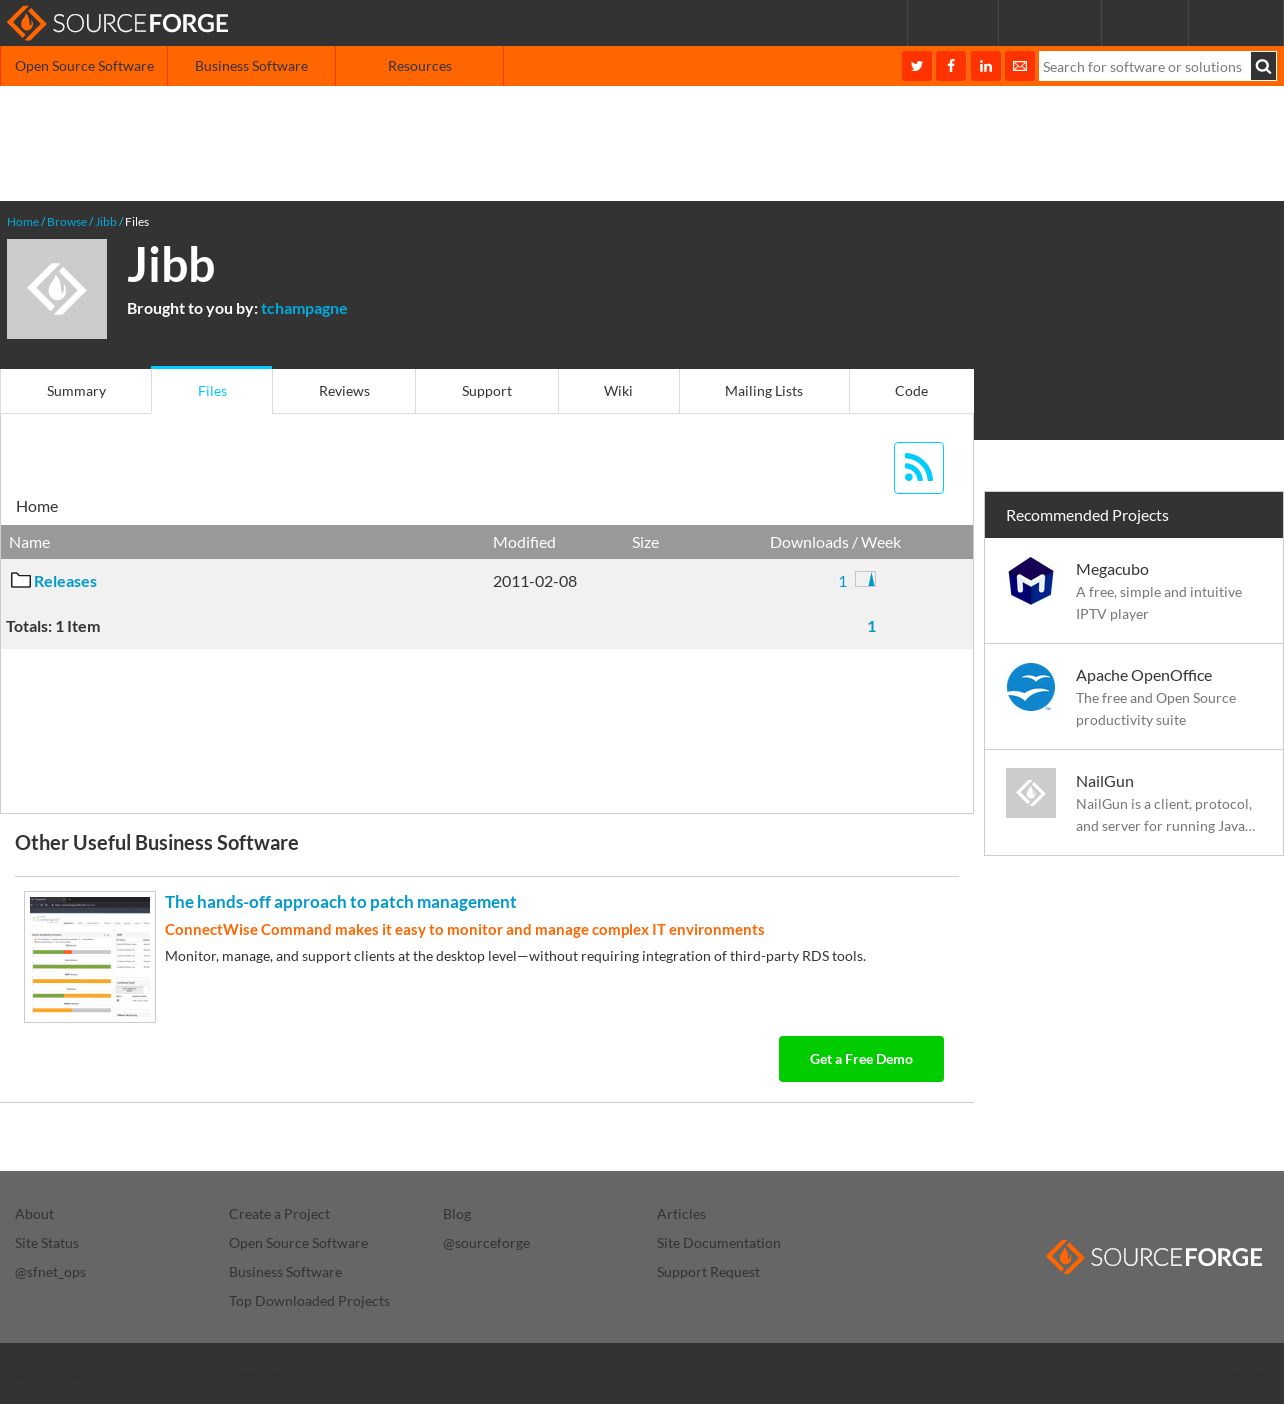Open the tchampagne author profile link

tap(304, 308)
